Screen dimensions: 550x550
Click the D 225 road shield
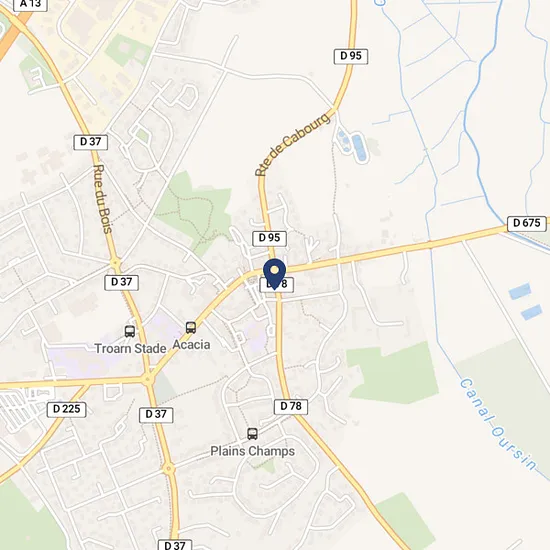[66, 409]
